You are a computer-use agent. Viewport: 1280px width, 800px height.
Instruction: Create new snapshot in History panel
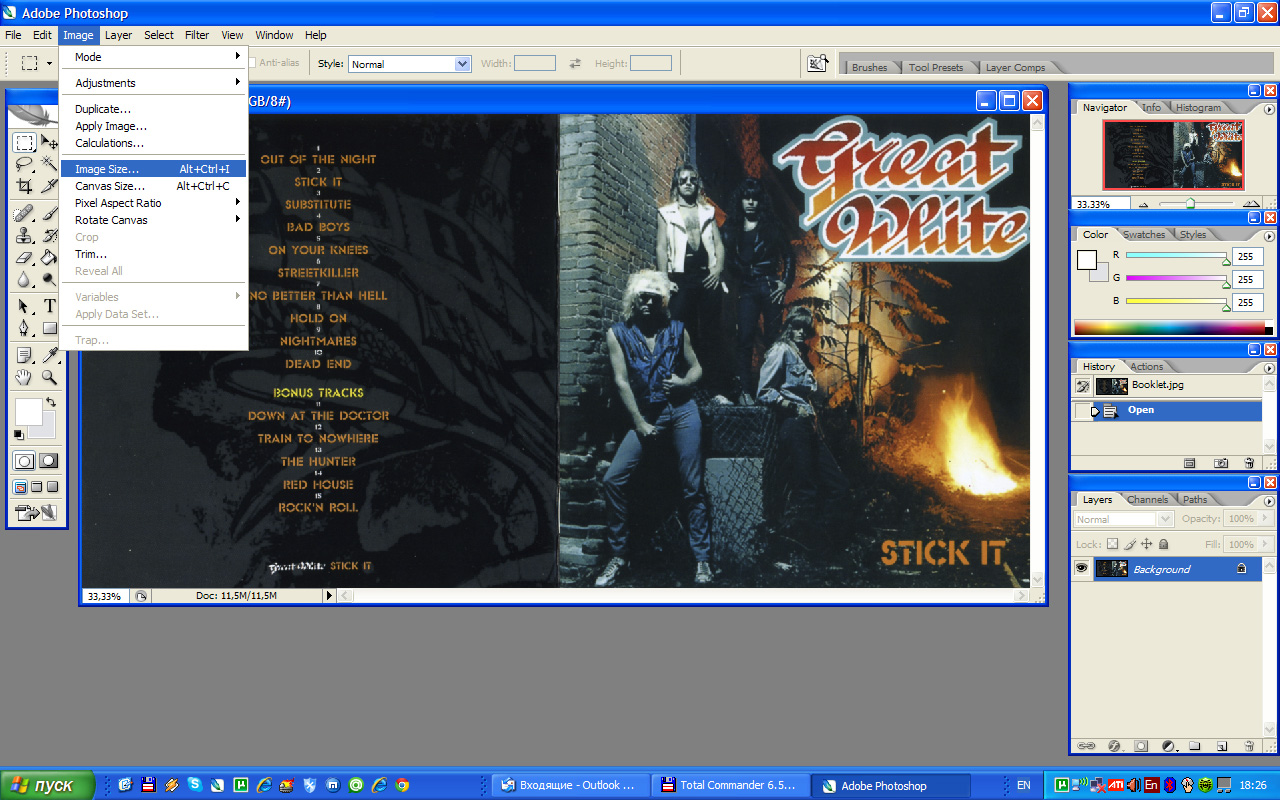point(1221,463)
